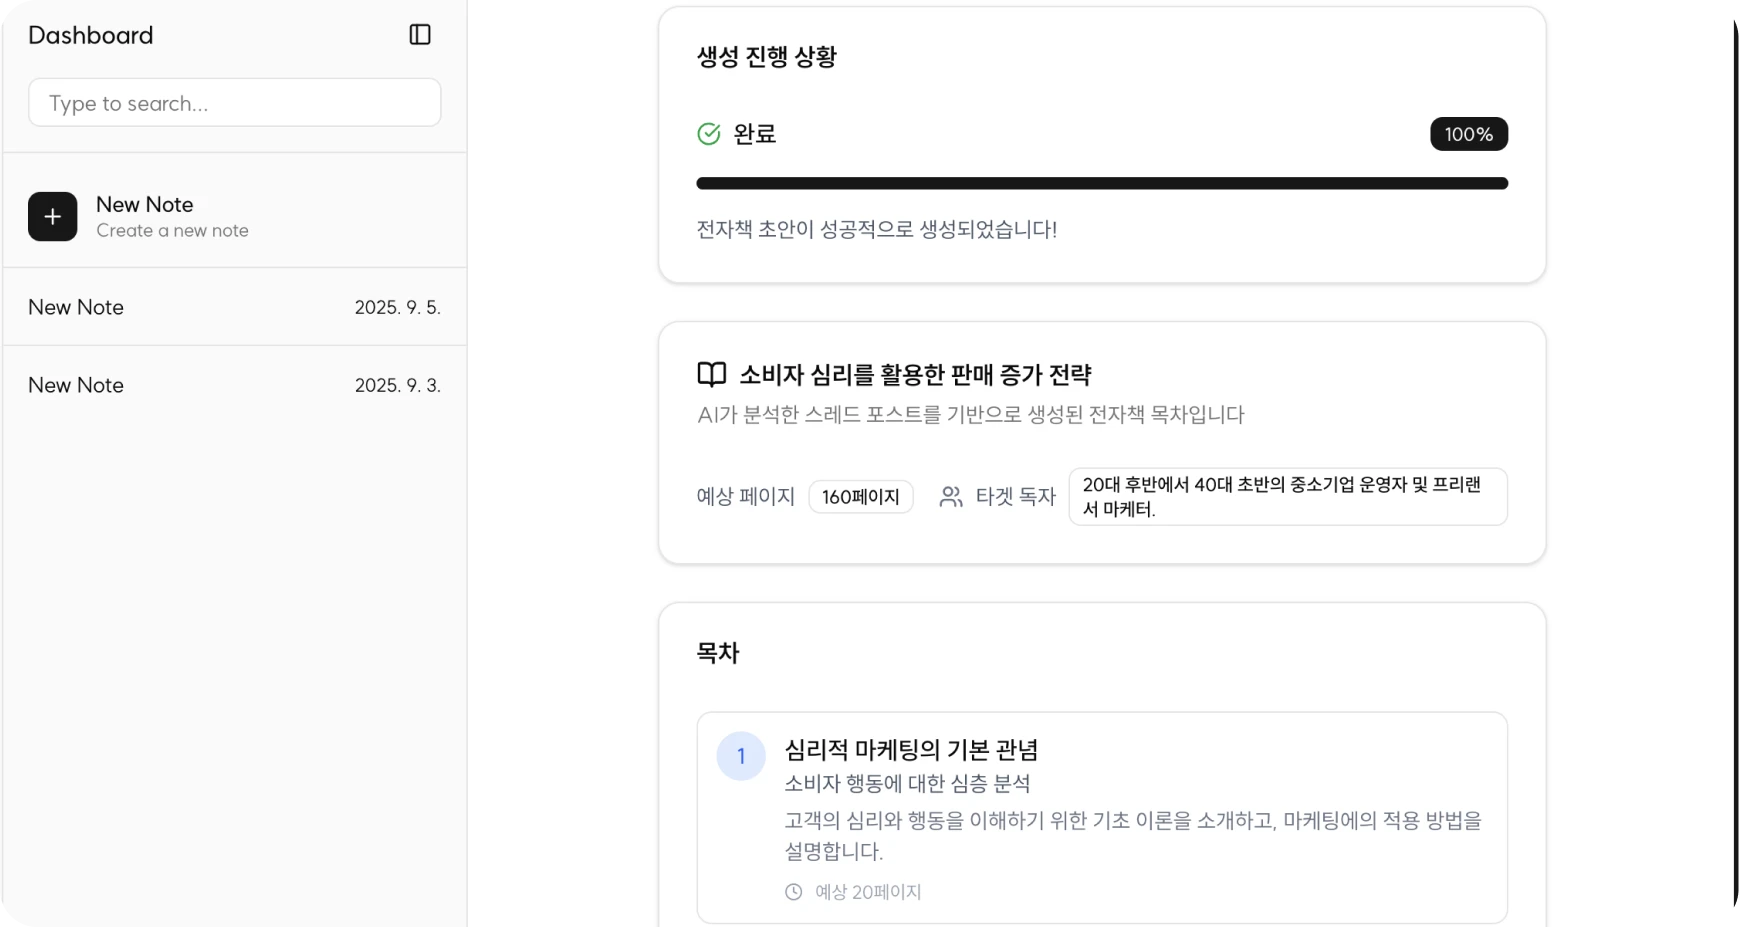This screenshot has width=1739, height=927.
Task: Click the chapter number 1 circle
Action: [741, 756]
